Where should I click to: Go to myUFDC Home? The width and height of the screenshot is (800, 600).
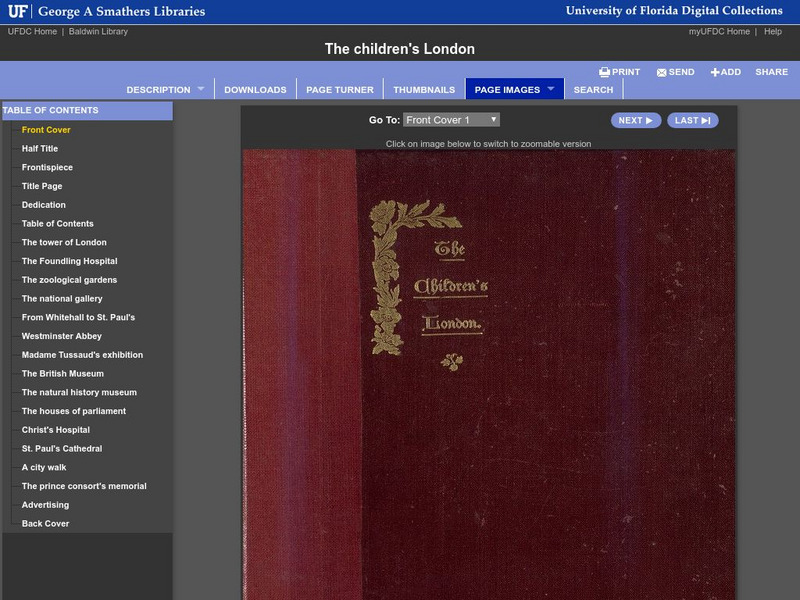tap(719, 32)
